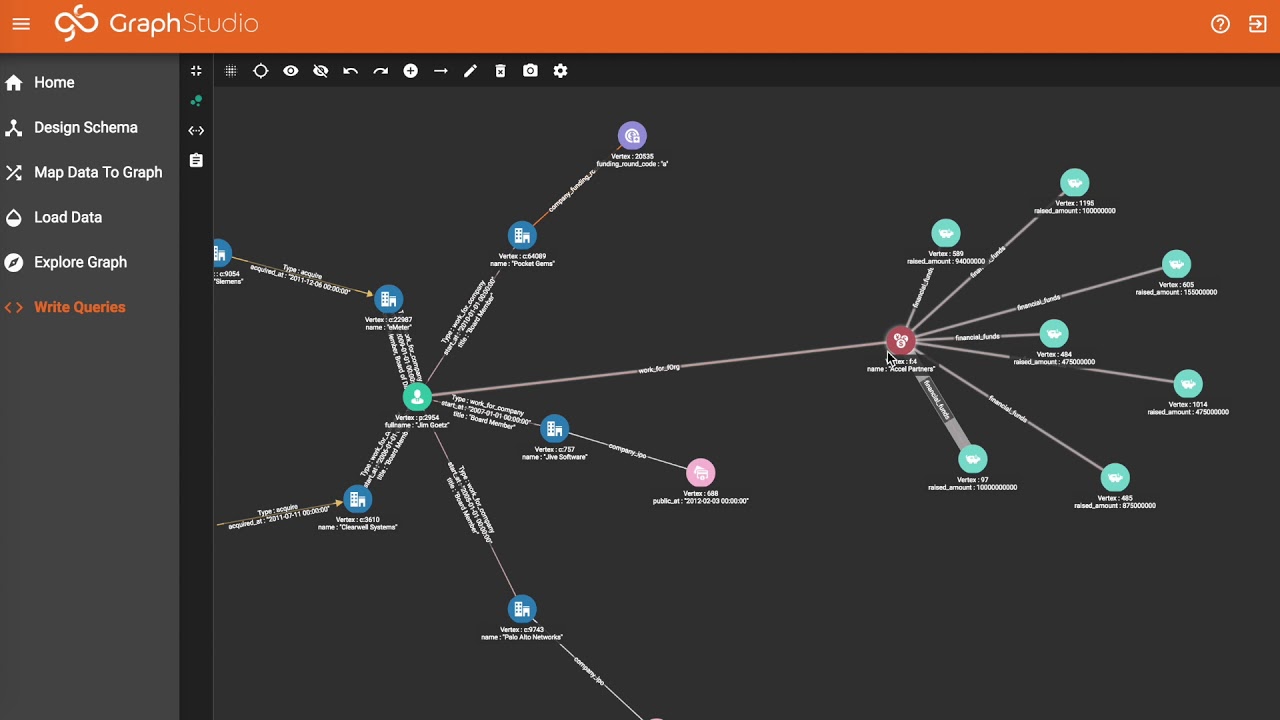Click the financial_funds edge label toward vertex 484
The width and height of the screenshot is (1280, 720).
(977, 337)
